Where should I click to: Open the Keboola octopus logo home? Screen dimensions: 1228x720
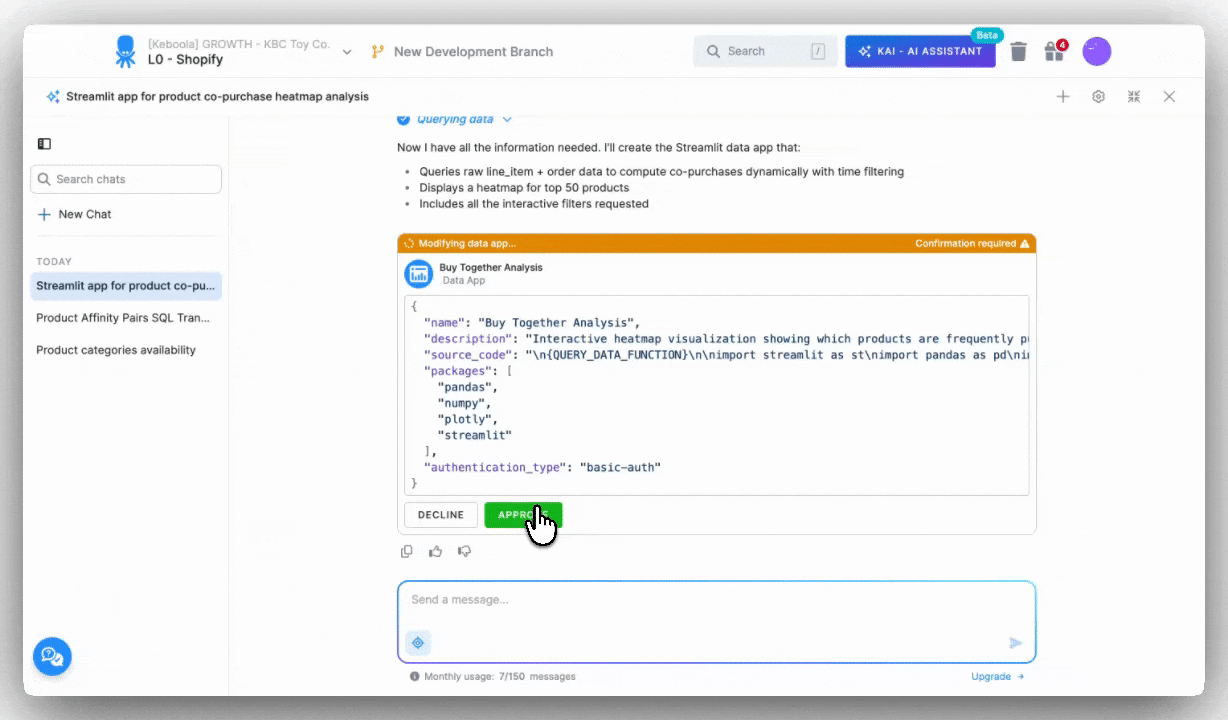coord(125,52)
